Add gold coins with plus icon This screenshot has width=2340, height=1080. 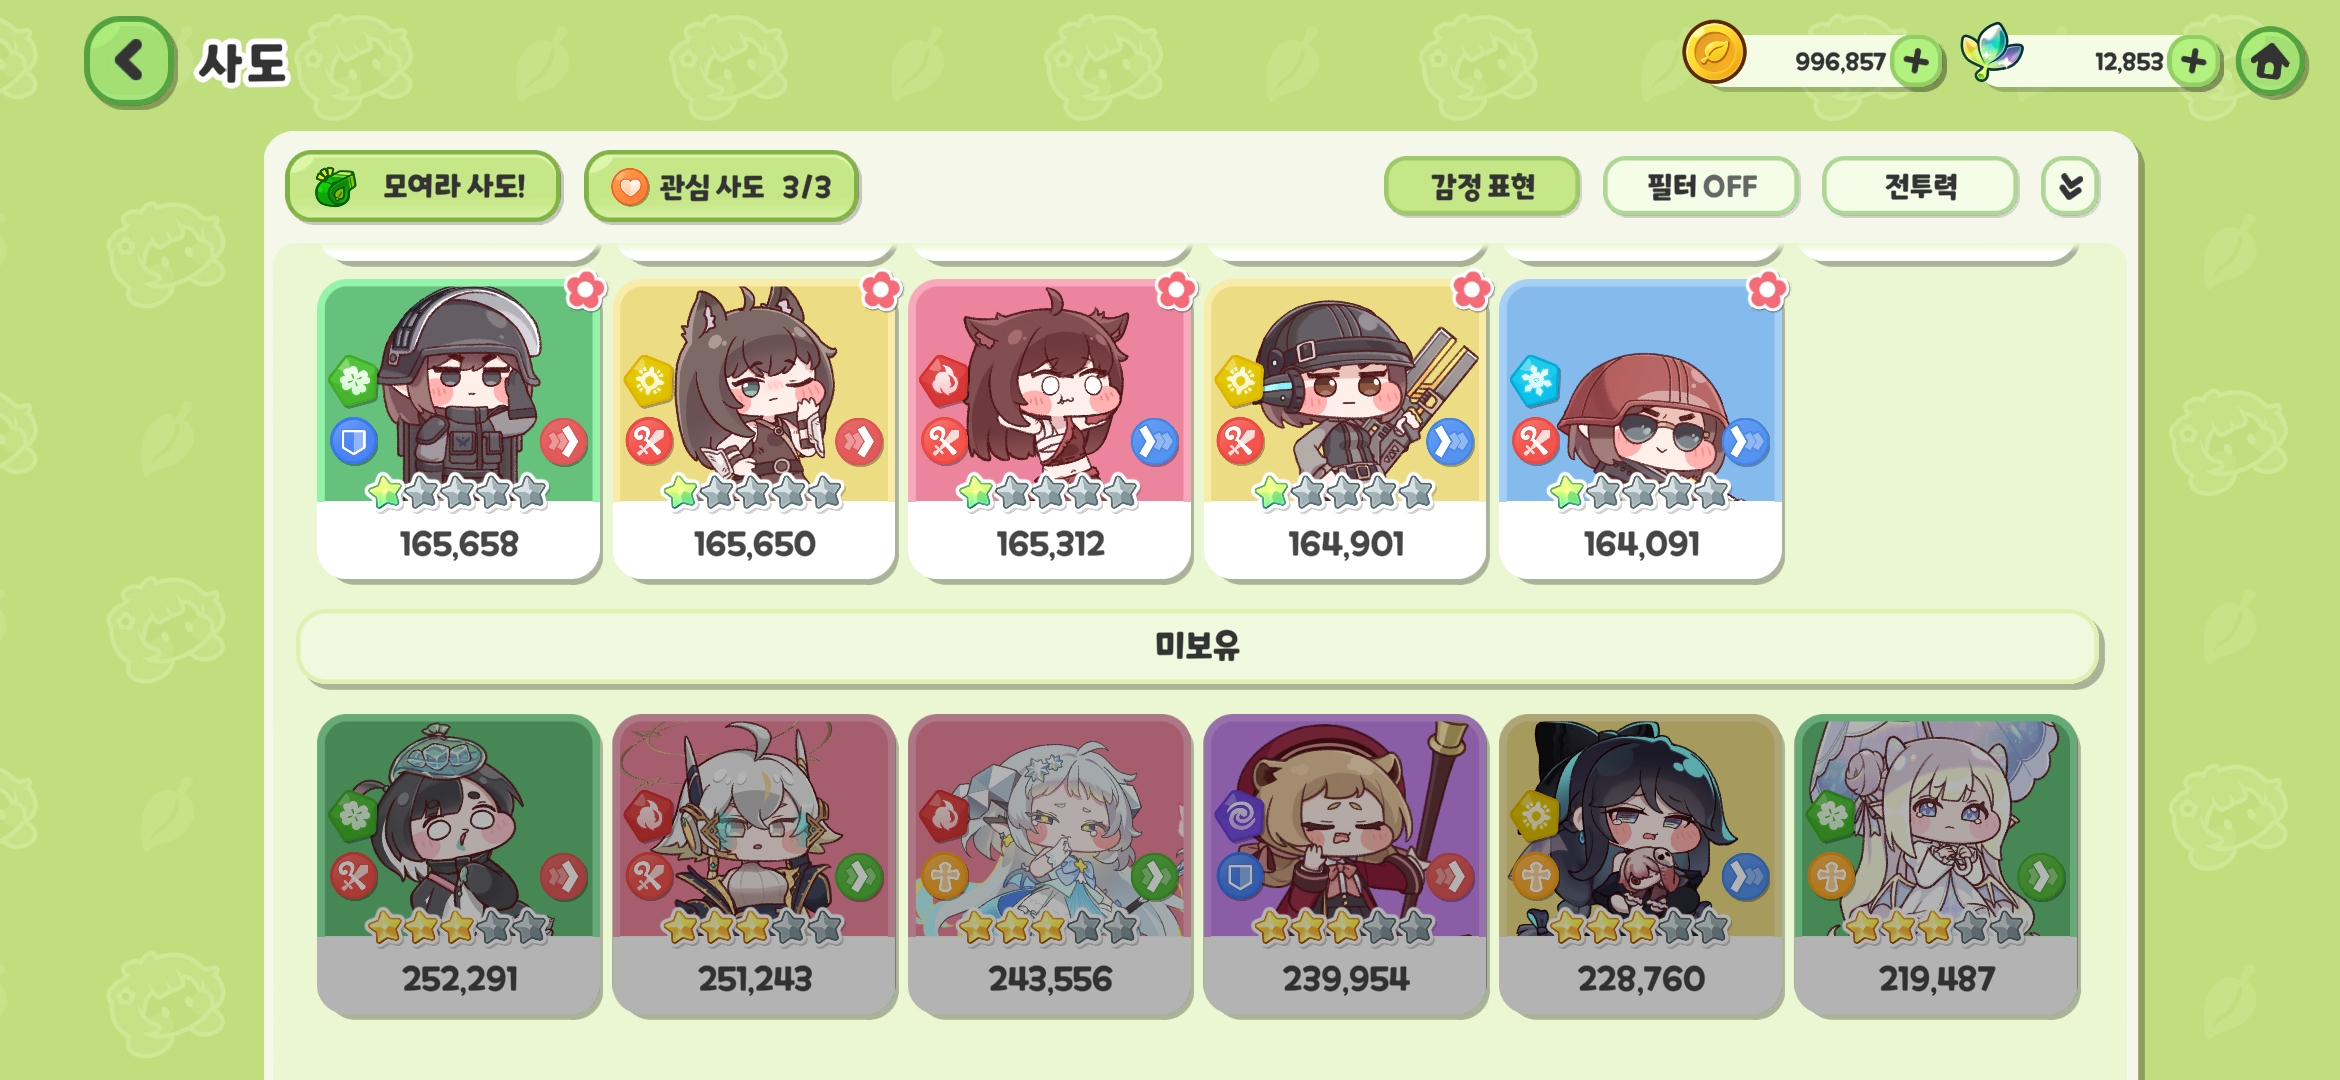[1916, 62]
